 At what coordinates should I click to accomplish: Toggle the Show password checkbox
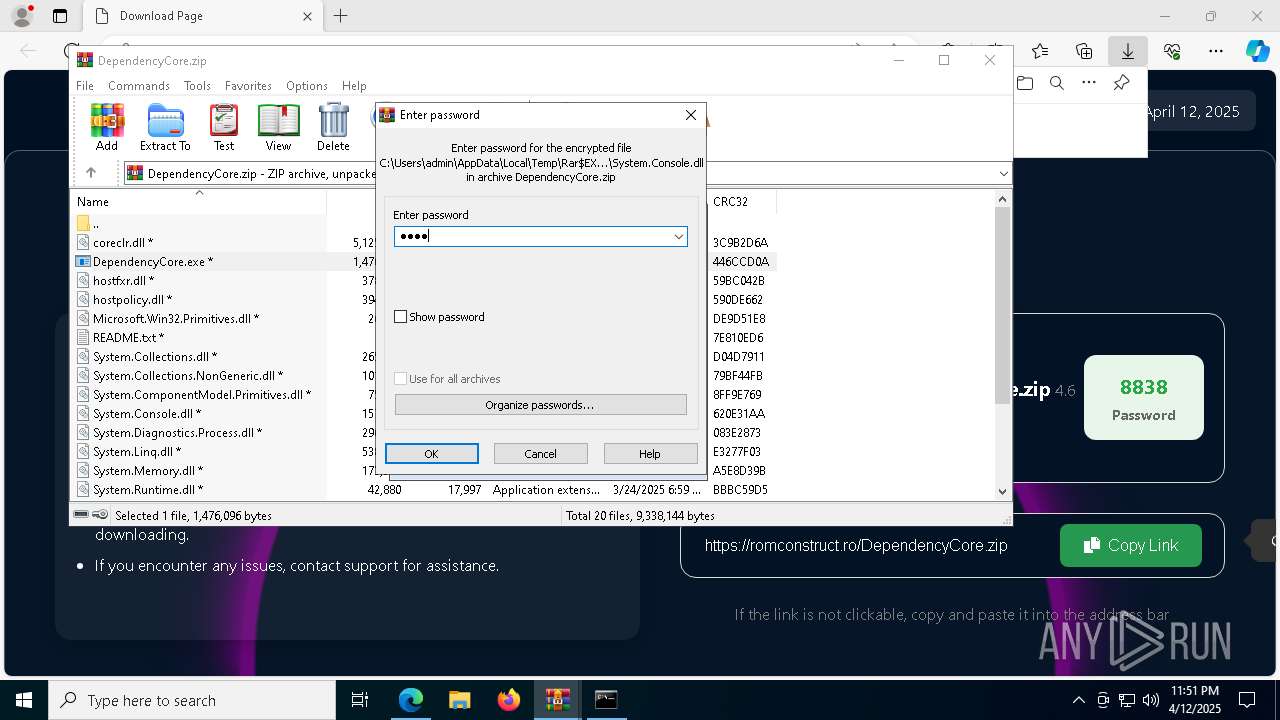[401, 317]
